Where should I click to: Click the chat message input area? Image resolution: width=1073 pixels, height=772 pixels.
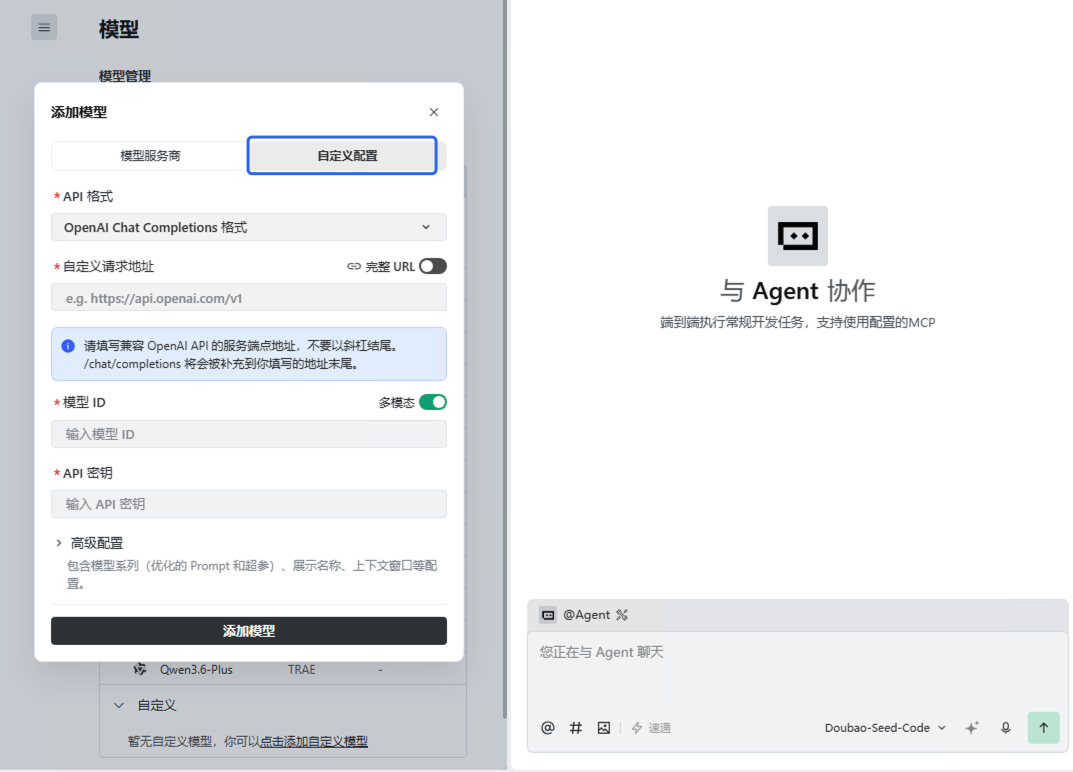click(x=797, y=671)
